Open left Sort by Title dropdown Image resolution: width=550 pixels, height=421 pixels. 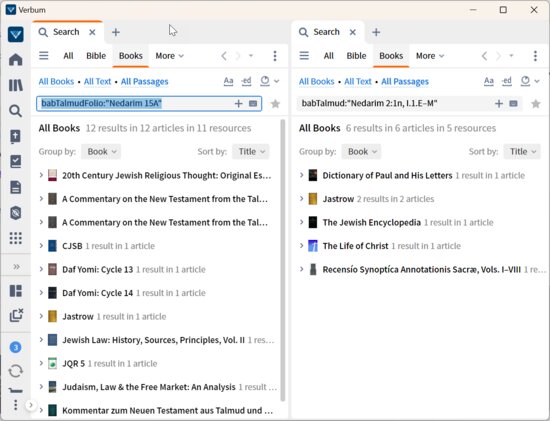pos(251,152)
